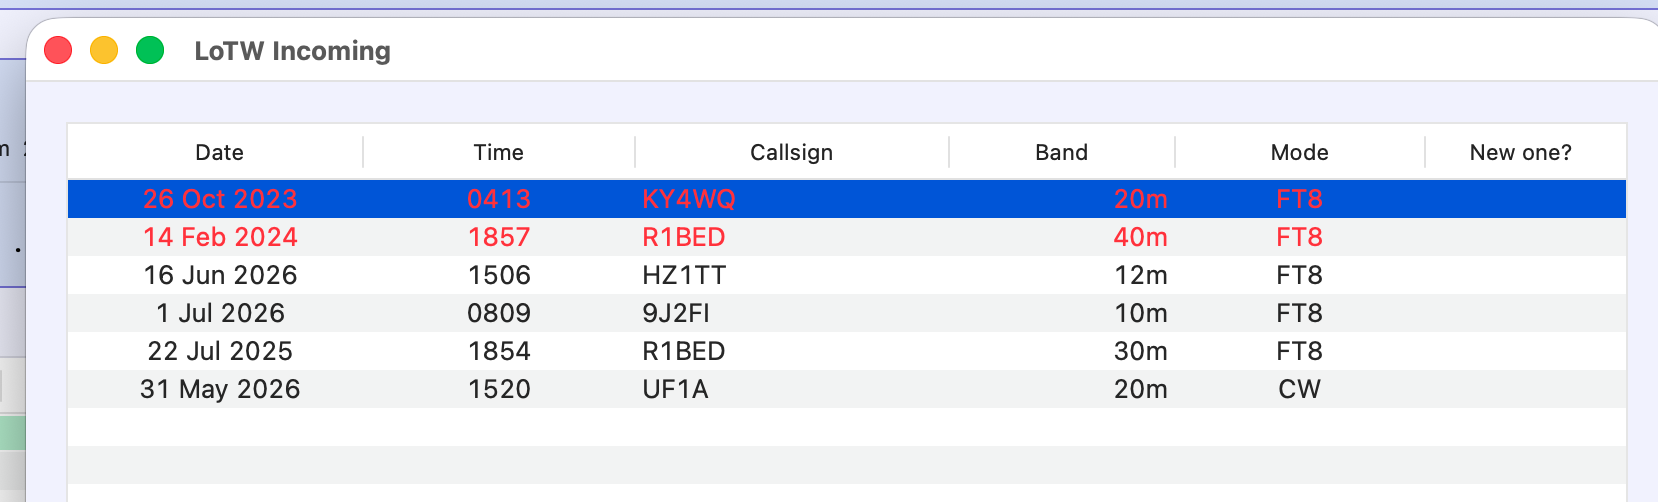Click the 'New one?' column header

click(1520, 152)
